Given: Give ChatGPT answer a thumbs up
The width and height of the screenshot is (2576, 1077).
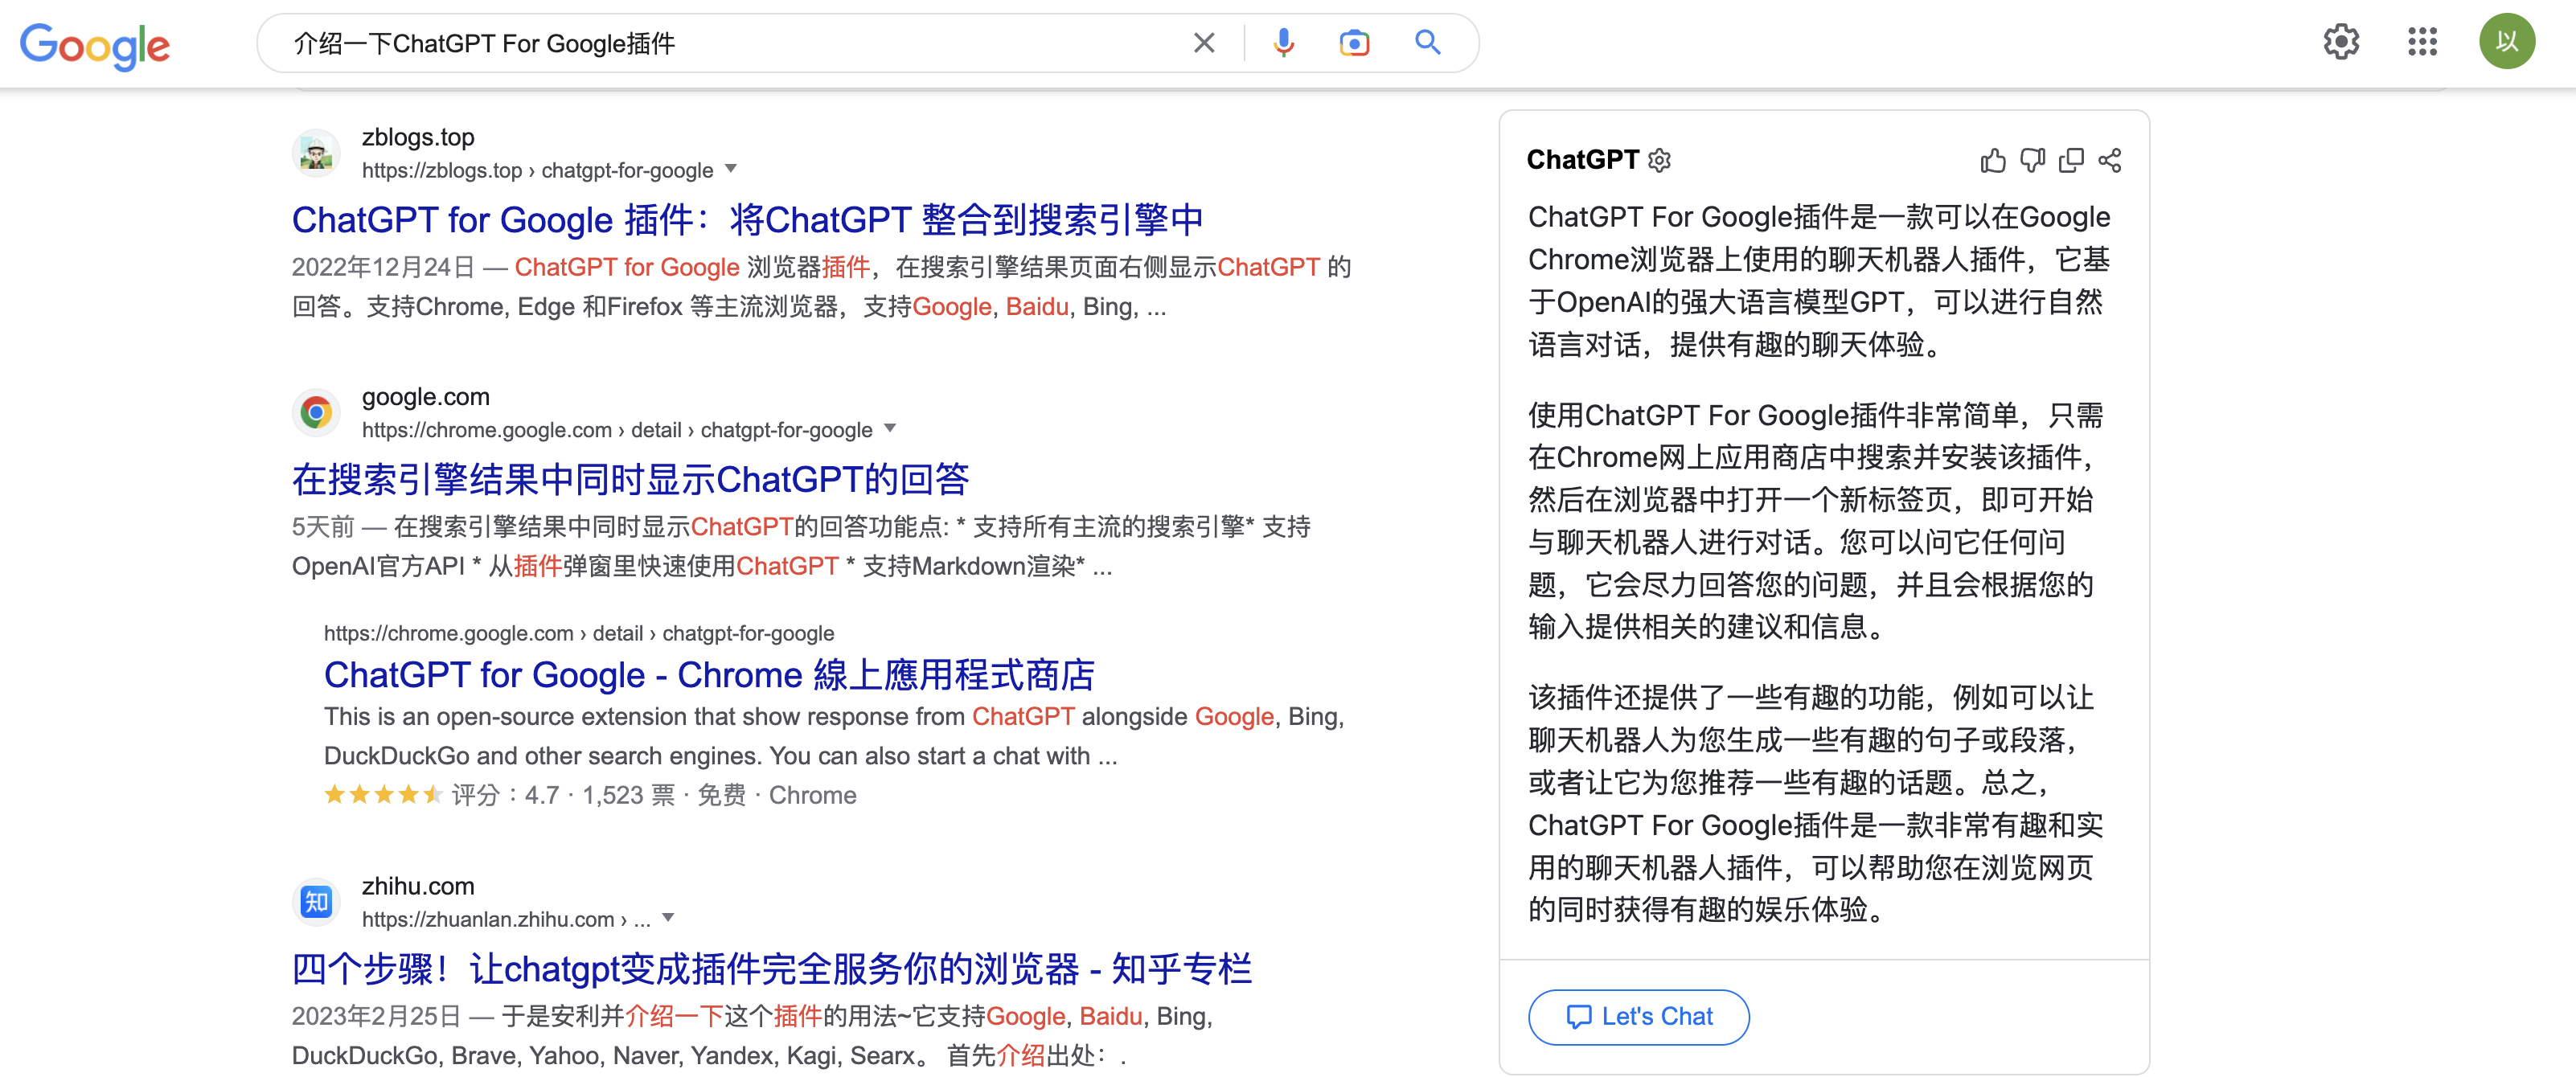Looking at the screenshot, I should [1993, 161].
